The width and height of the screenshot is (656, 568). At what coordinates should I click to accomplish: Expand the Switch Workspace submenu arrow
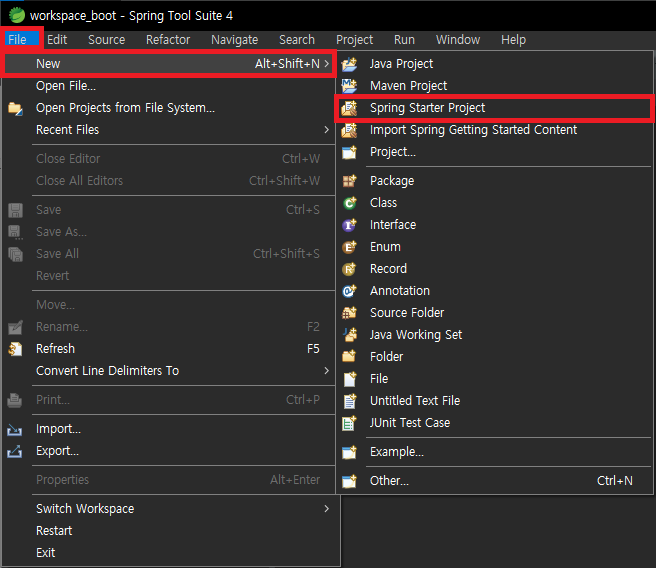[327, 509]
